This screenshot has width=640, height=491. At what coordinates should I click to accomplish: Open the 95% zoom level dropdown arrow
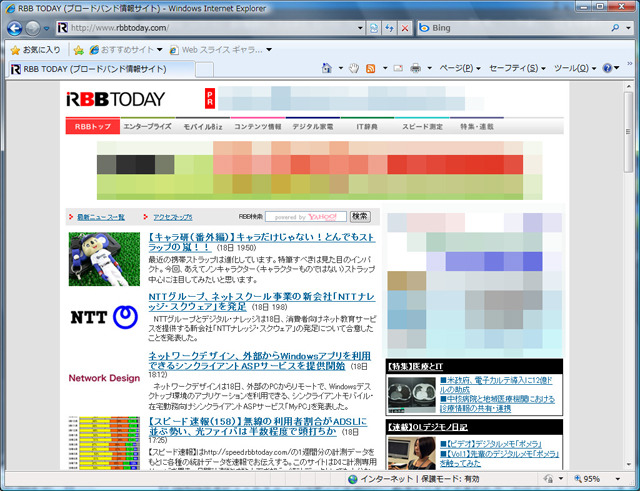pos(618,479)
